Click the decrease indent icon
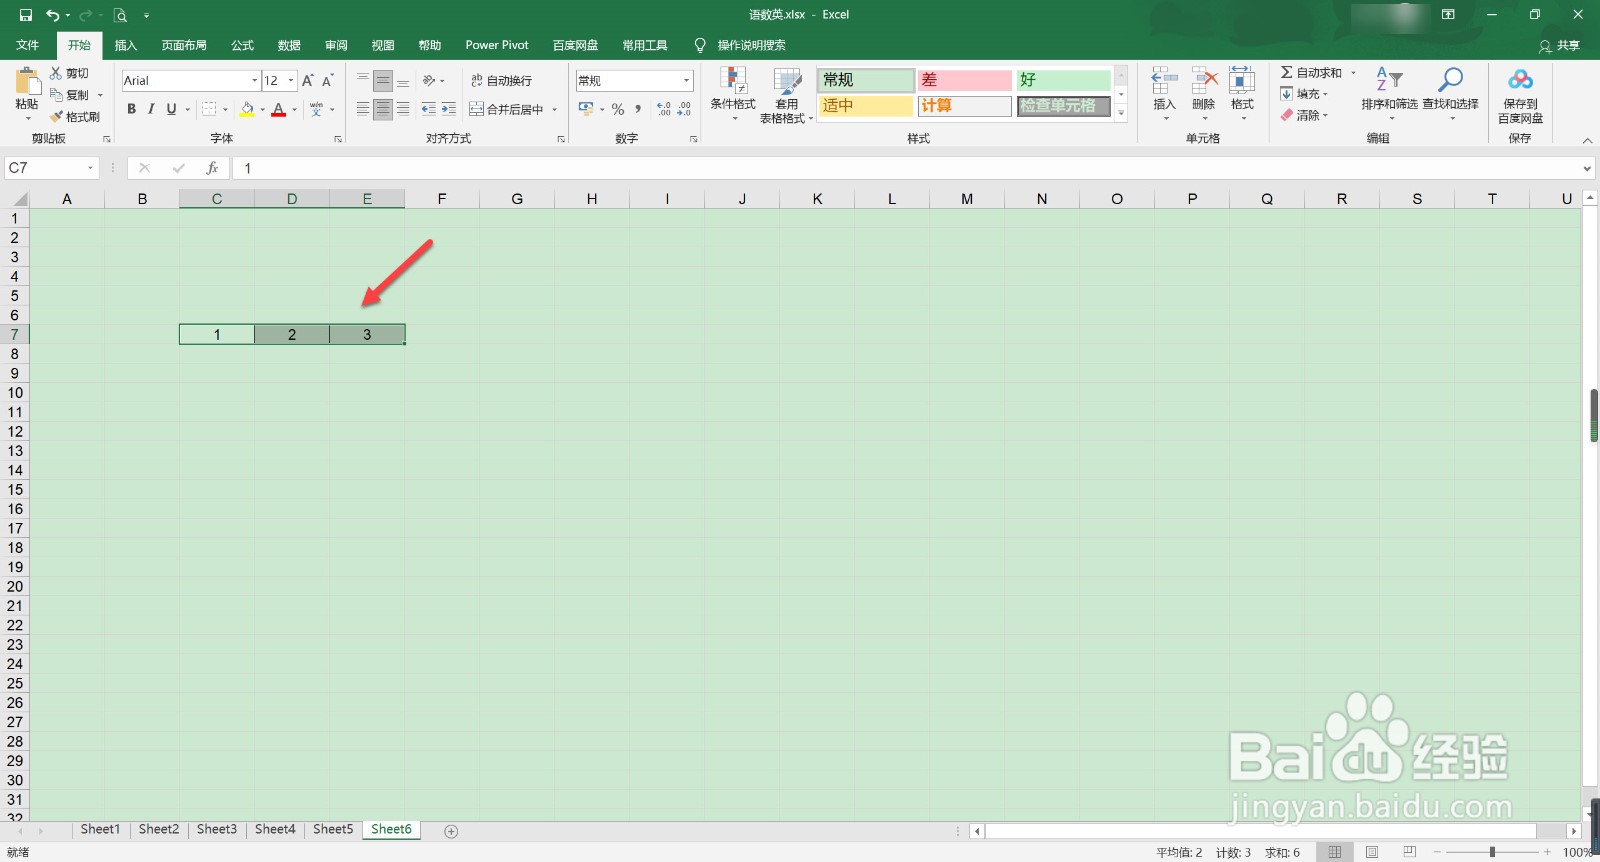 pos(428,109)
